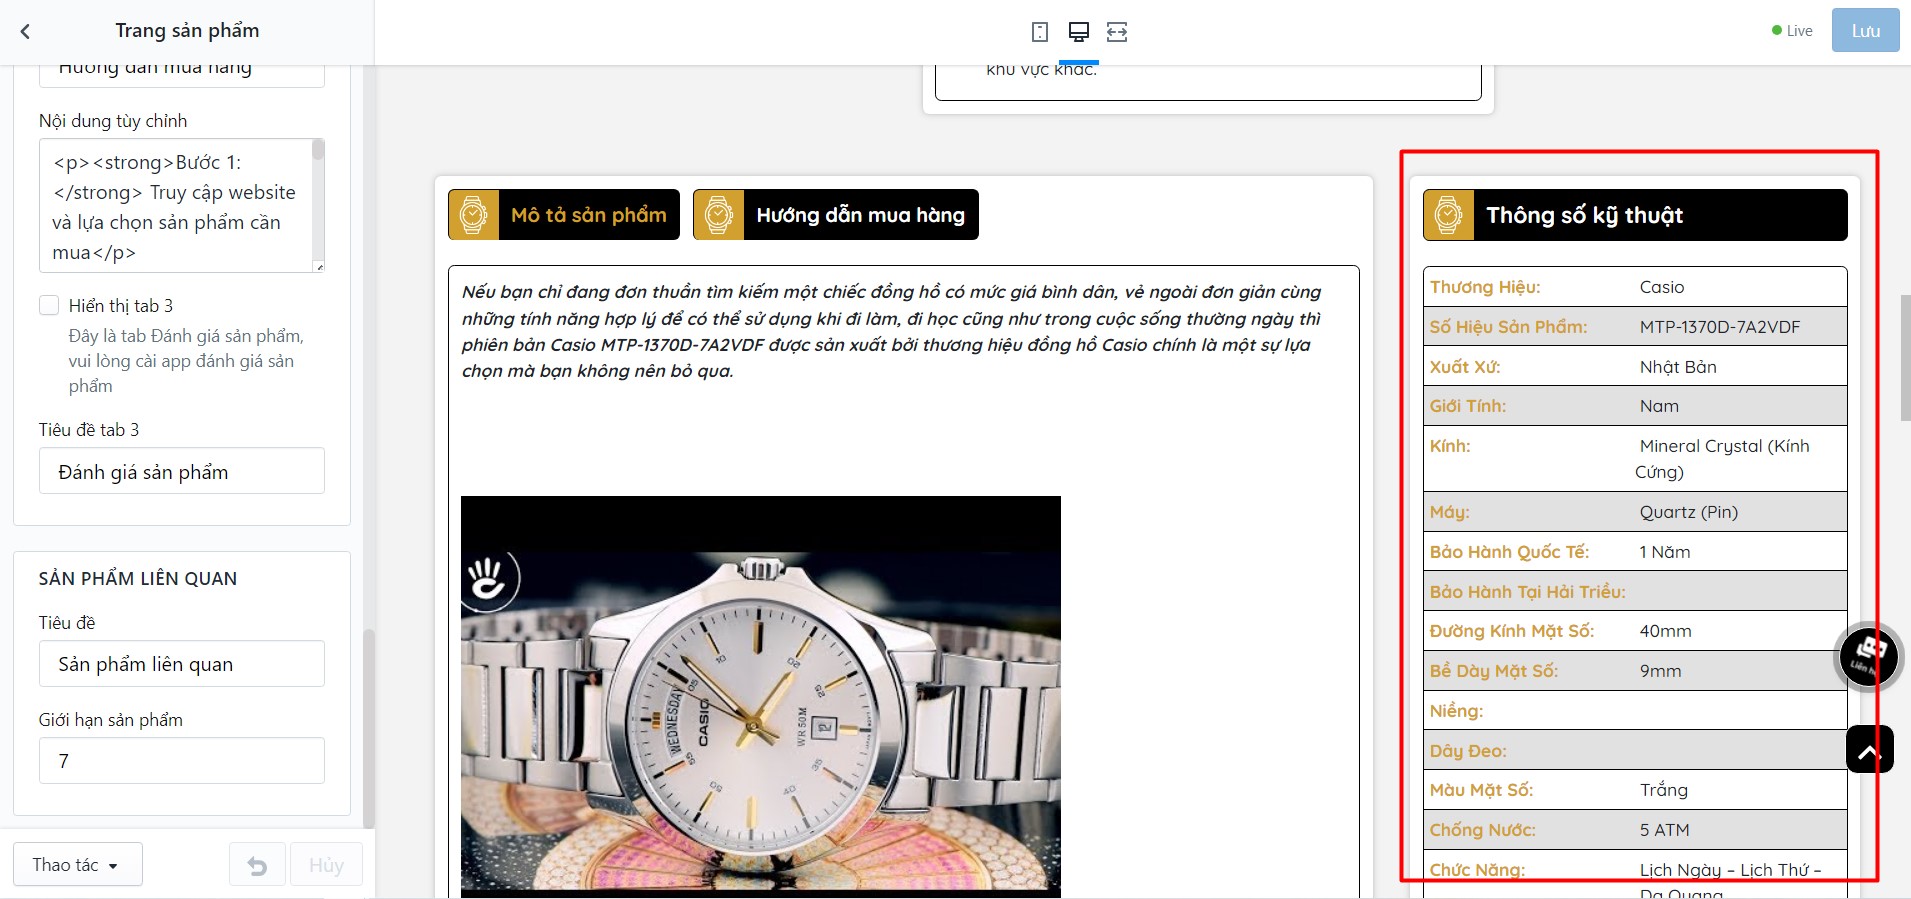Click watch icon beside Mô tả sản phẩm
Image resolution: width=1911 pixels, height=899 pixels.
coord(473,215)
